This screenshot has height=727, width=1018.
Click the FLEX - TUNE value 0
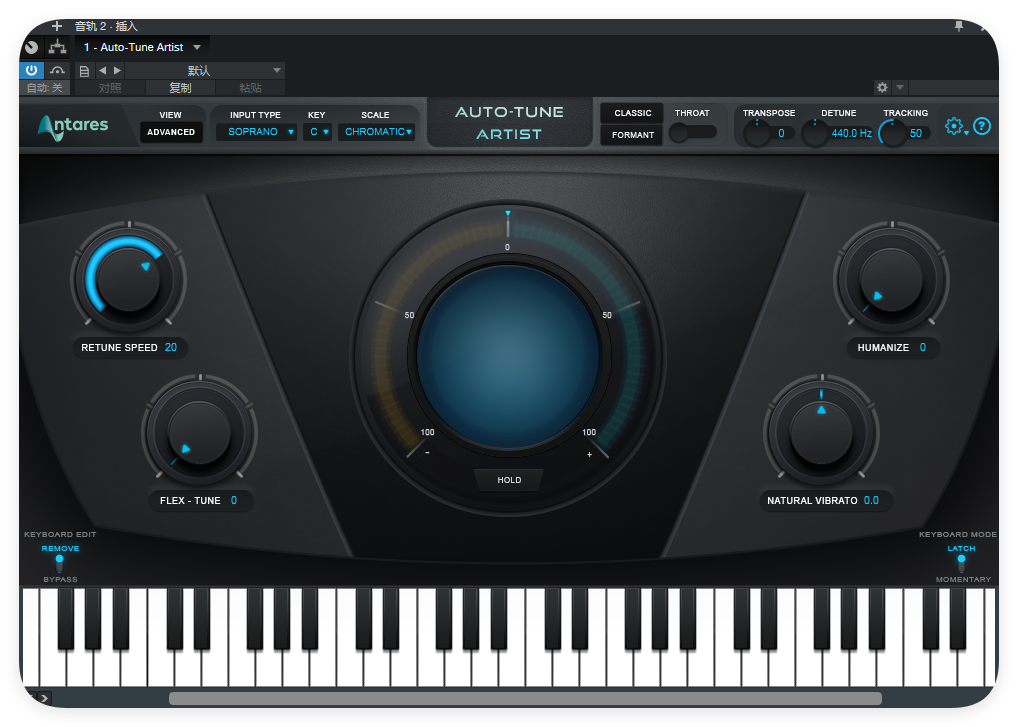pos(234,500)
